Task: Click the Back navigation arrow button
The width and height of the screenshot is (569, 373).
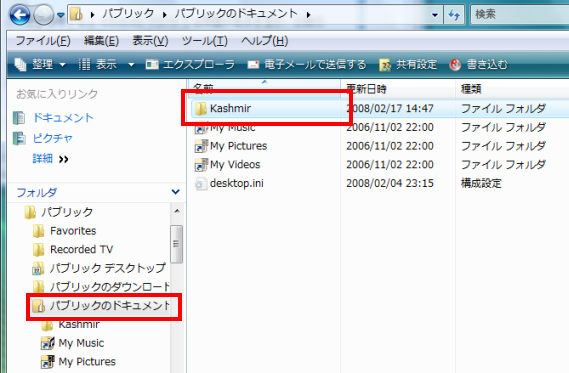Action: [20, 15]
